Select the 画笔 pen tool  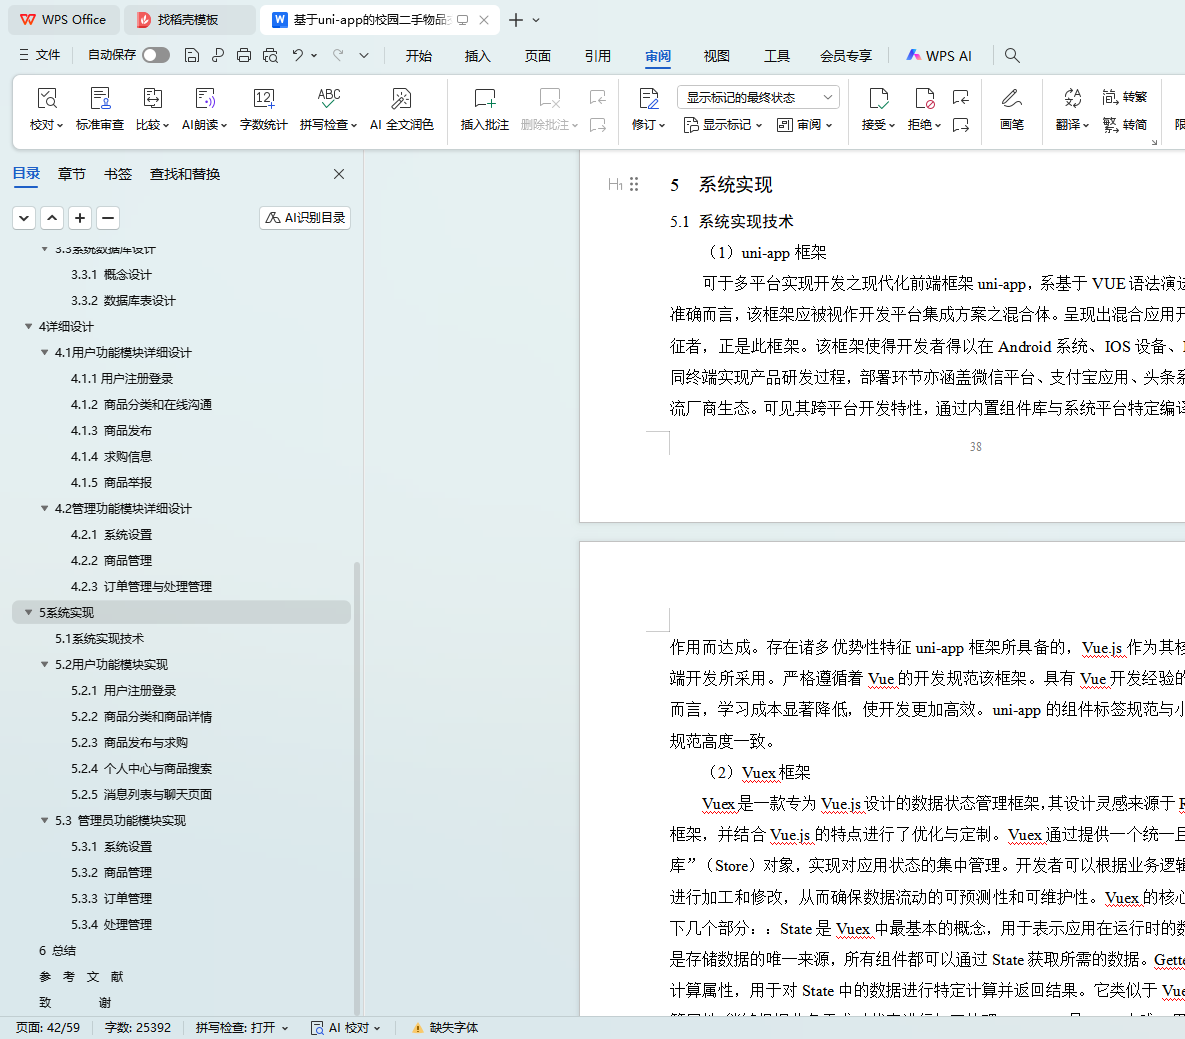coord(1011,108)
